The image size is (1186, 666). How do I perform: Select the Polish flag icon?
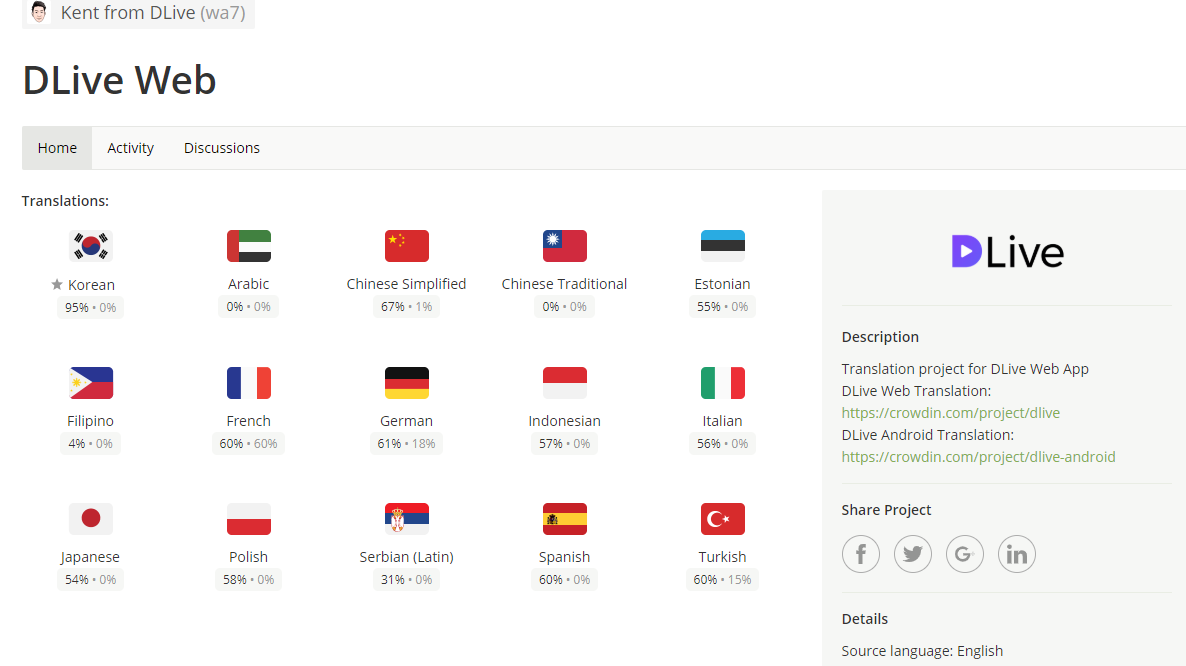click(x=249, y=519)
